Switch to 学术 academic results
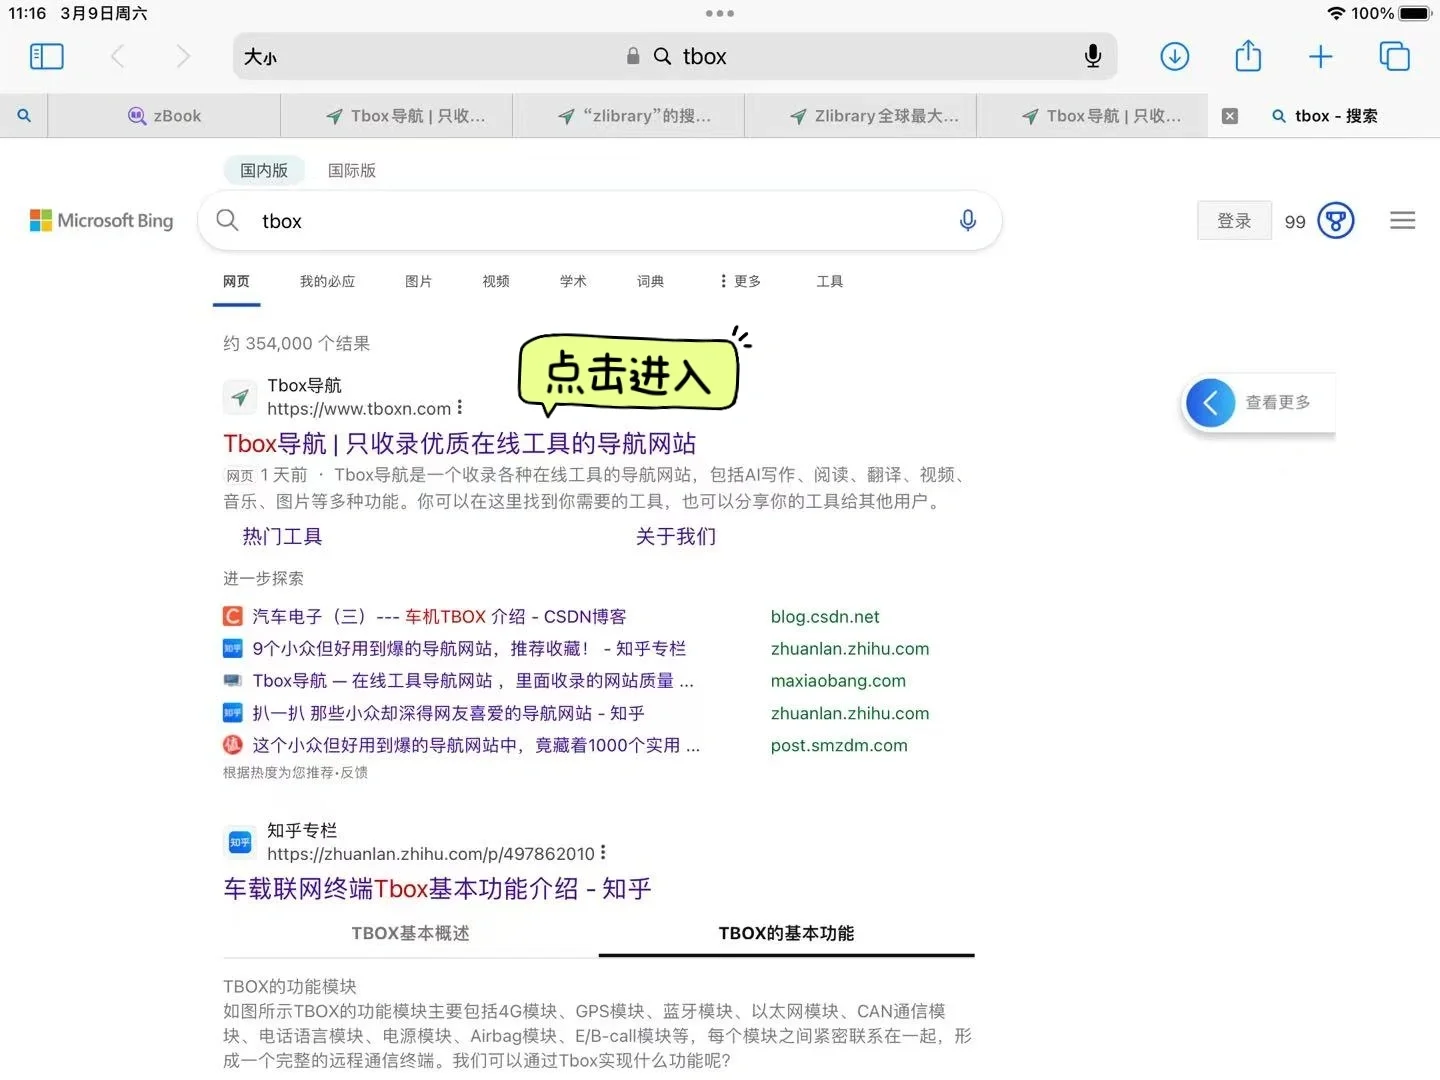 [x=573, y=281]
